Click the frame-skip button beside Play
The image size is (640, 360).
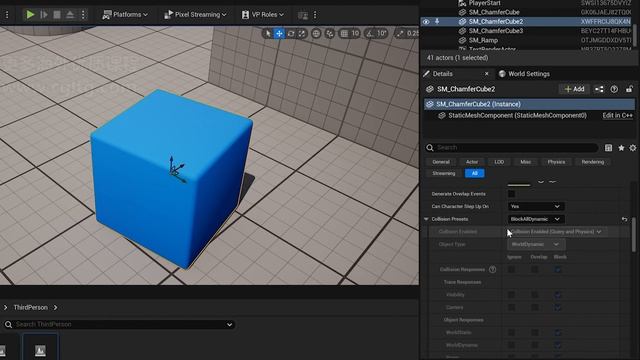[x=44, y=15]
